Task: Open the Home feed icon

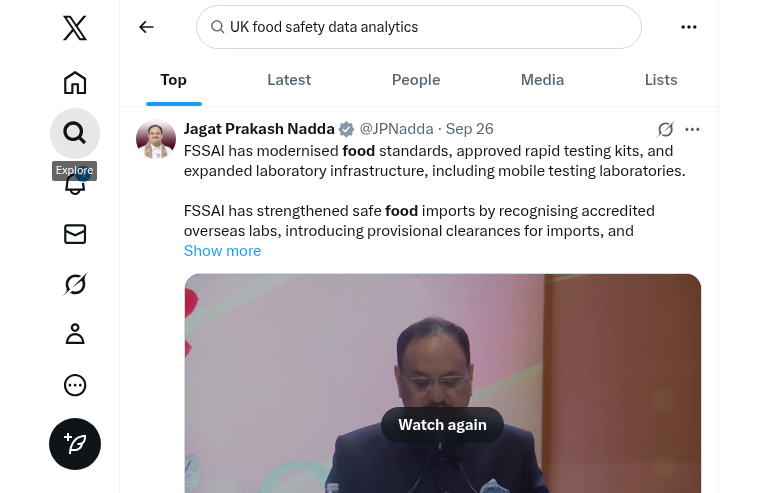Action: (75, 82)
